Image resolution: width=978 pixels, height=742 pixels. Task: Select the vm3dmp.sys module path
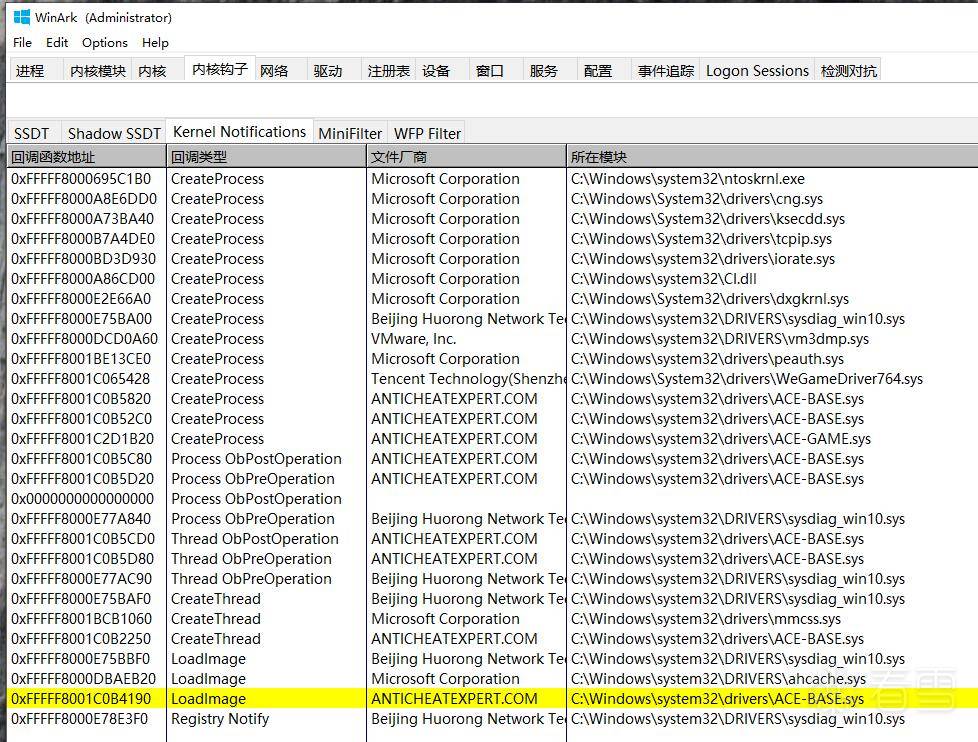tap(720, 339)
